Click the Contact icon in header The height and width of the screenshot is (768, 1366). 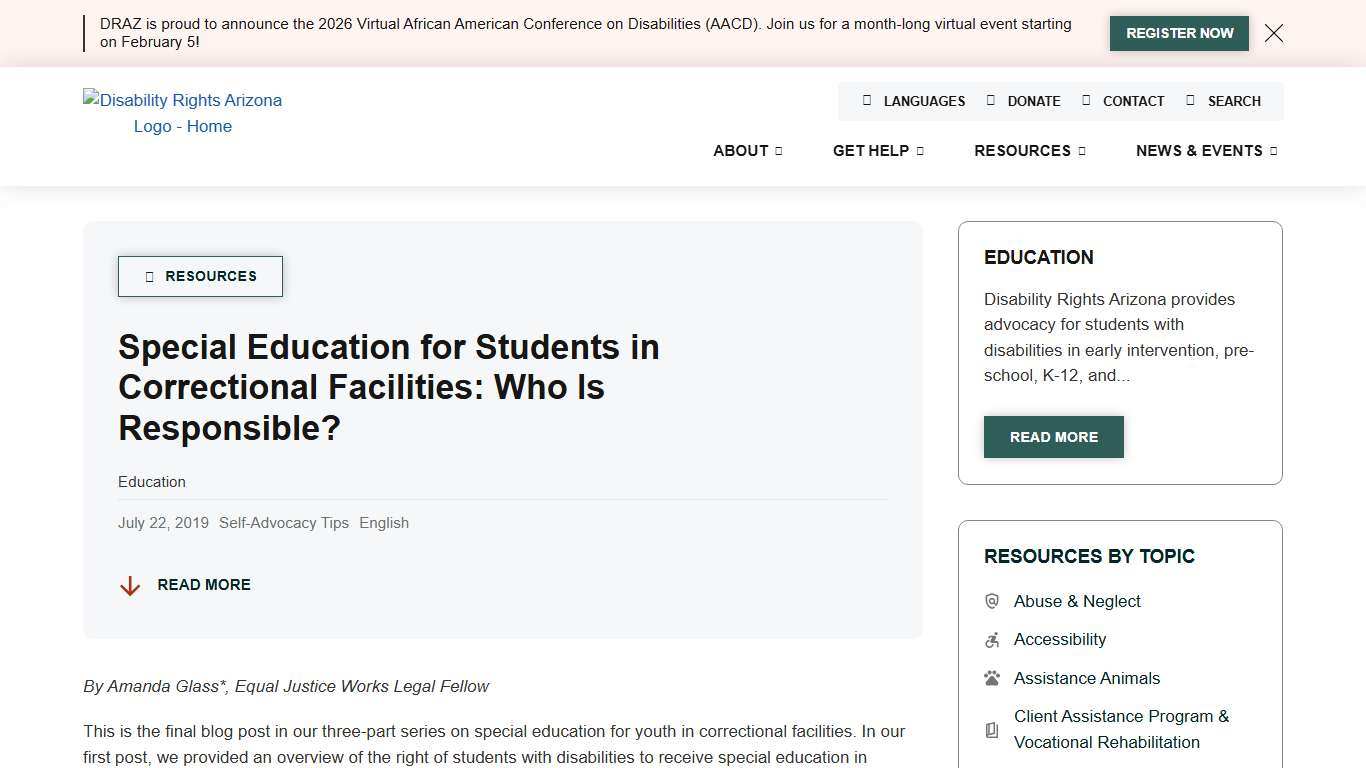click(x=1085, y=100)
